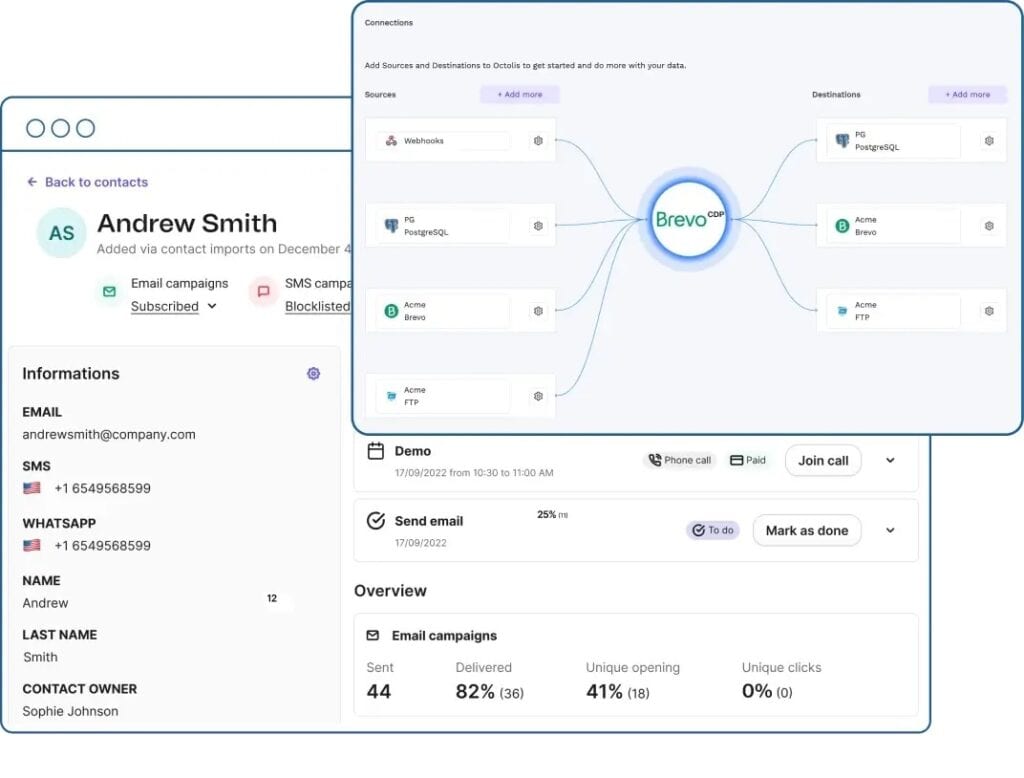The image size is (1024, 778).
Task: Select the email andrewsmith@company.com
Action: (x=109, y=434)
